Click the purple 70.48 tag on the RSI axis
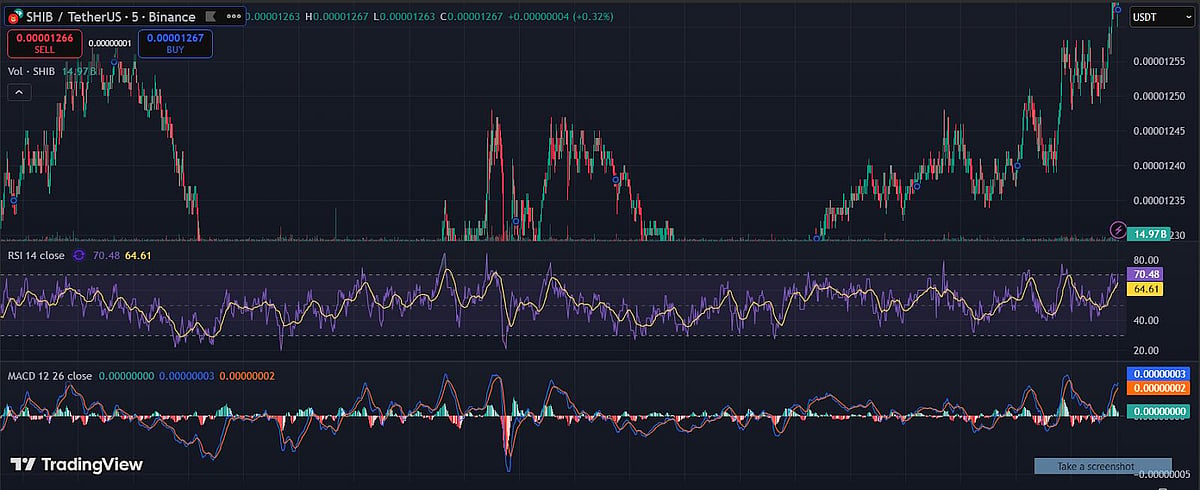The height and width of the screenshot is (490, 1200). tap(1145, 273)
